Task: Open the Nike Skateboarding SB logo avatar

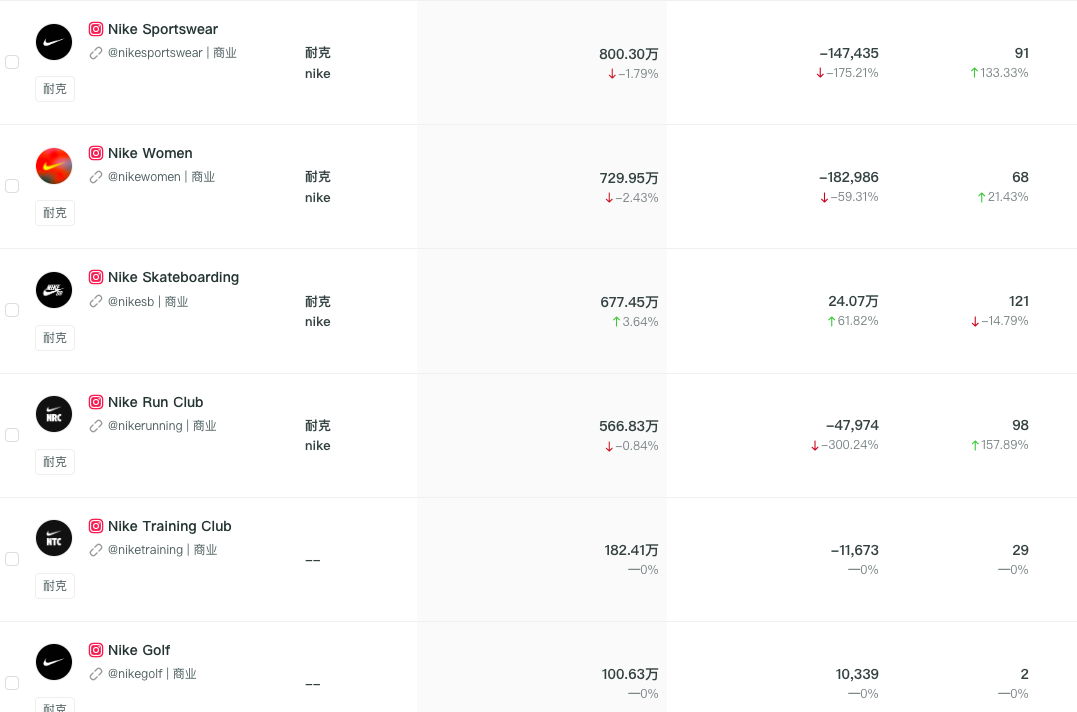Action: point(54,290)
